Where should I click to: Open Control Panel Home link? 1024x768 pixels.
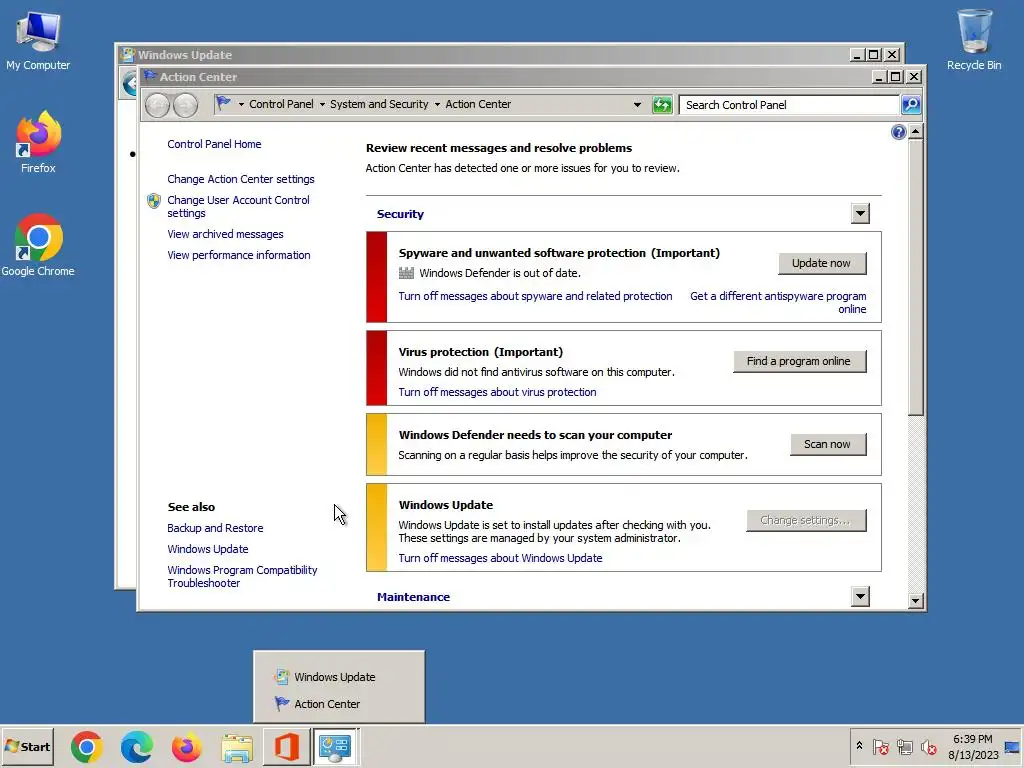click(214, 144)
